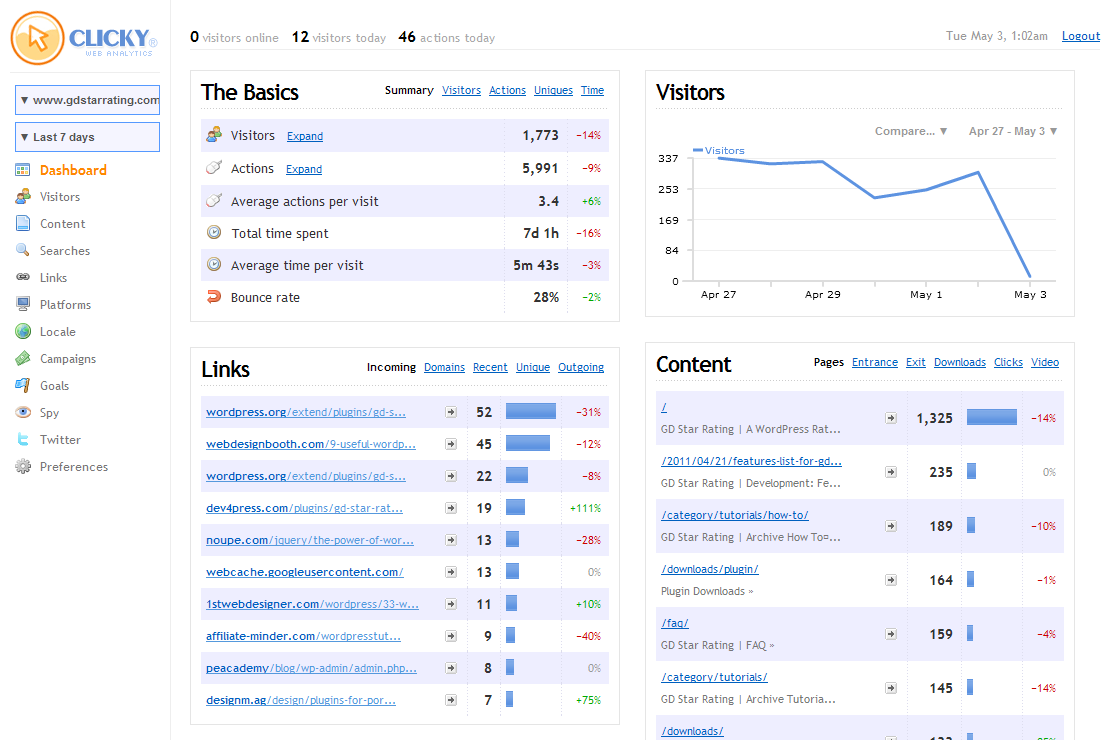Switch Links panel to Outgoing tab

point(581,367)
